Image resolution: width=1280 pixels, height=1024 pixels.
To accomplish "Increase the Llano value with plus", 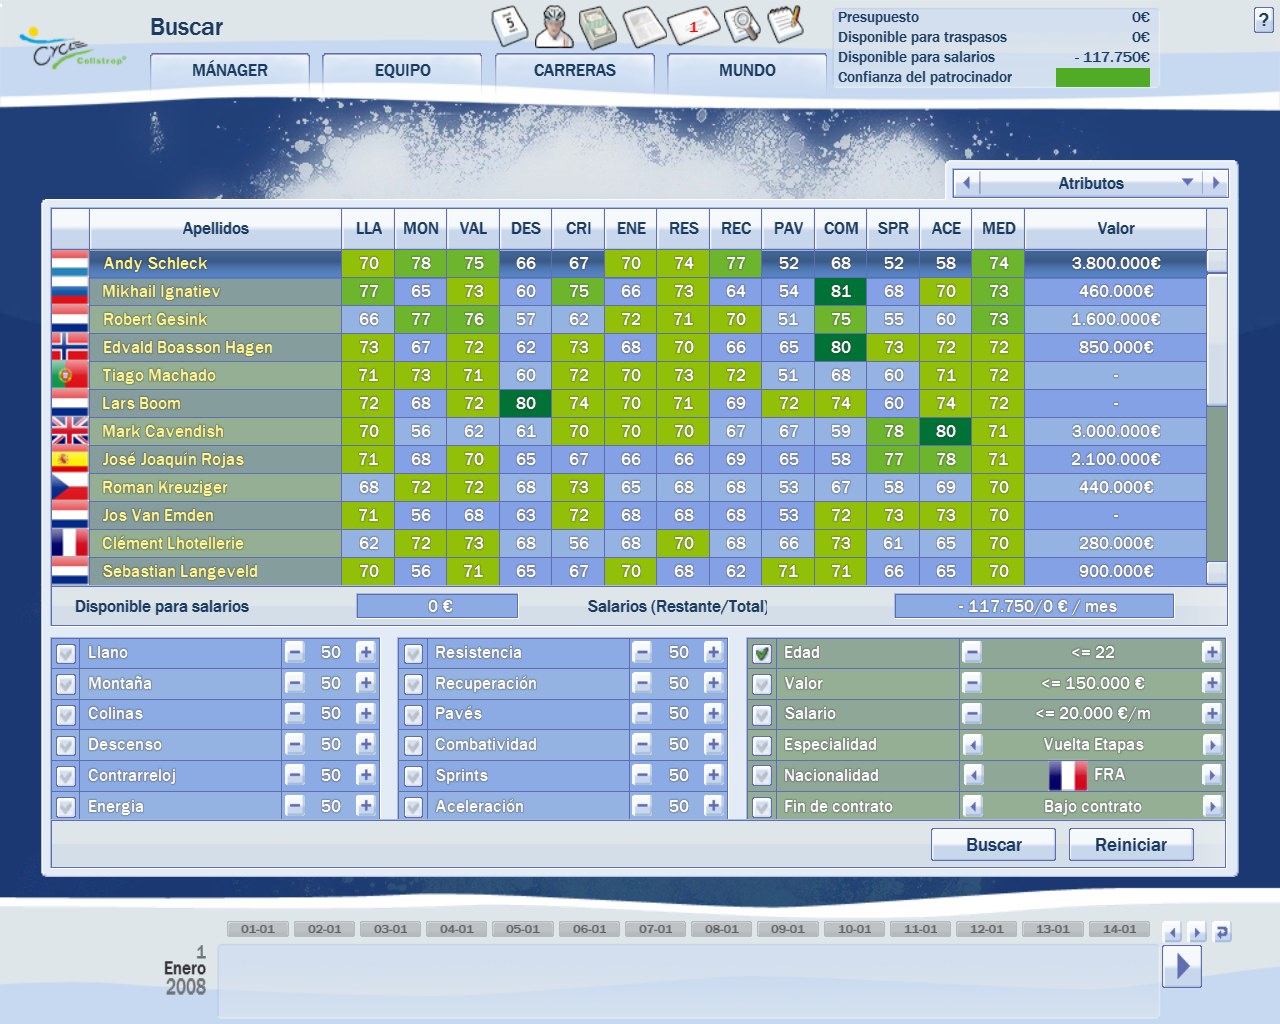I will (x=366, y=653).
